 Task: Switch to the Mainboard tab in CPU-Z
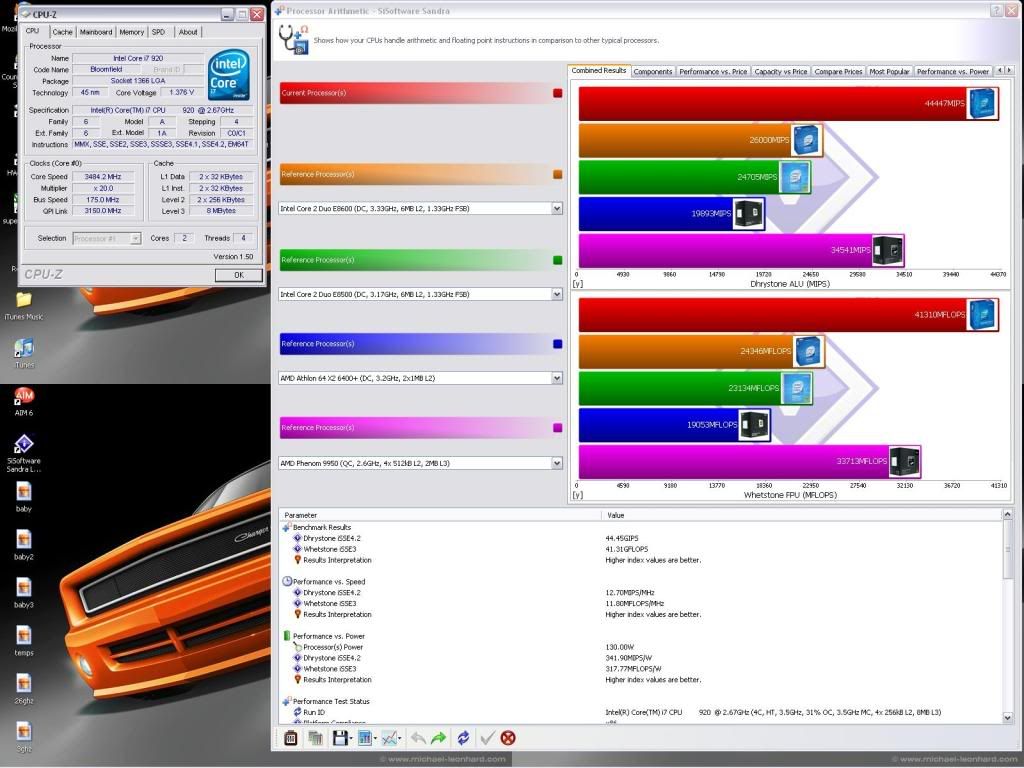[96, 32]
